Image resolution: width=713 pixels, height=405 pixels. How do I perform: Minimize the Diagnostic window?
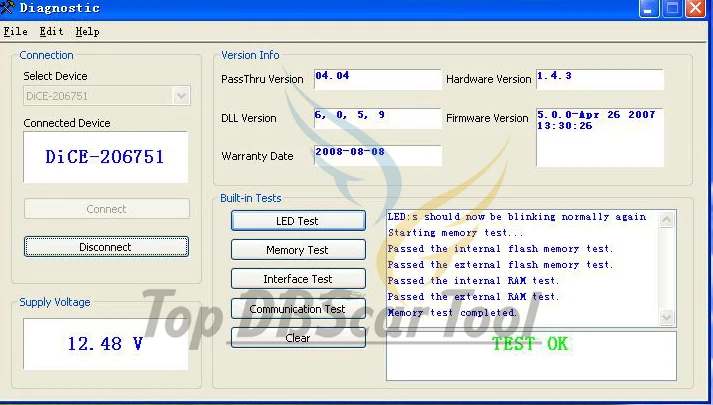(648, 8)
